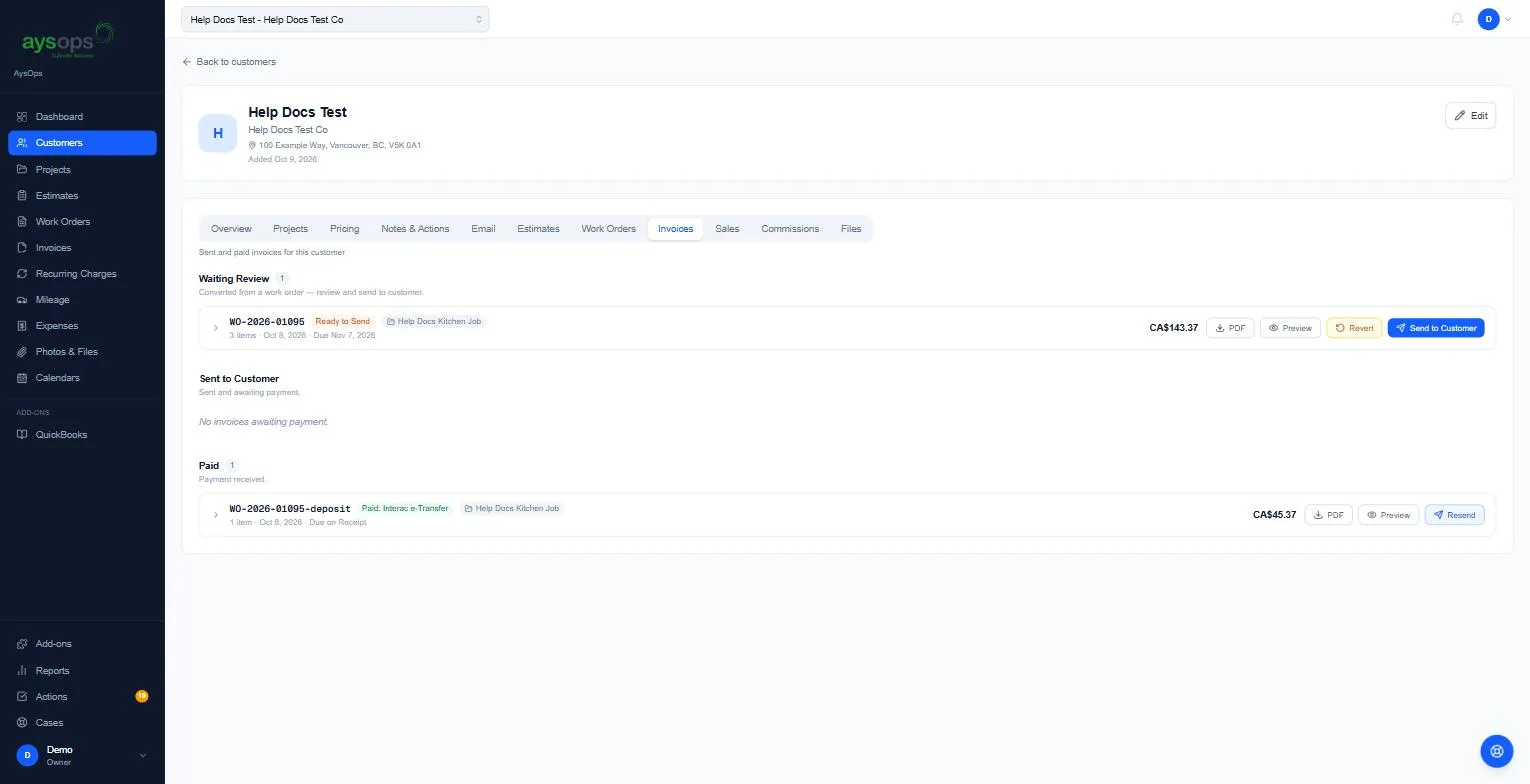Click the Expenses sidebar icon
Screen dimensions: 1530x784
[x=22, y=326]
